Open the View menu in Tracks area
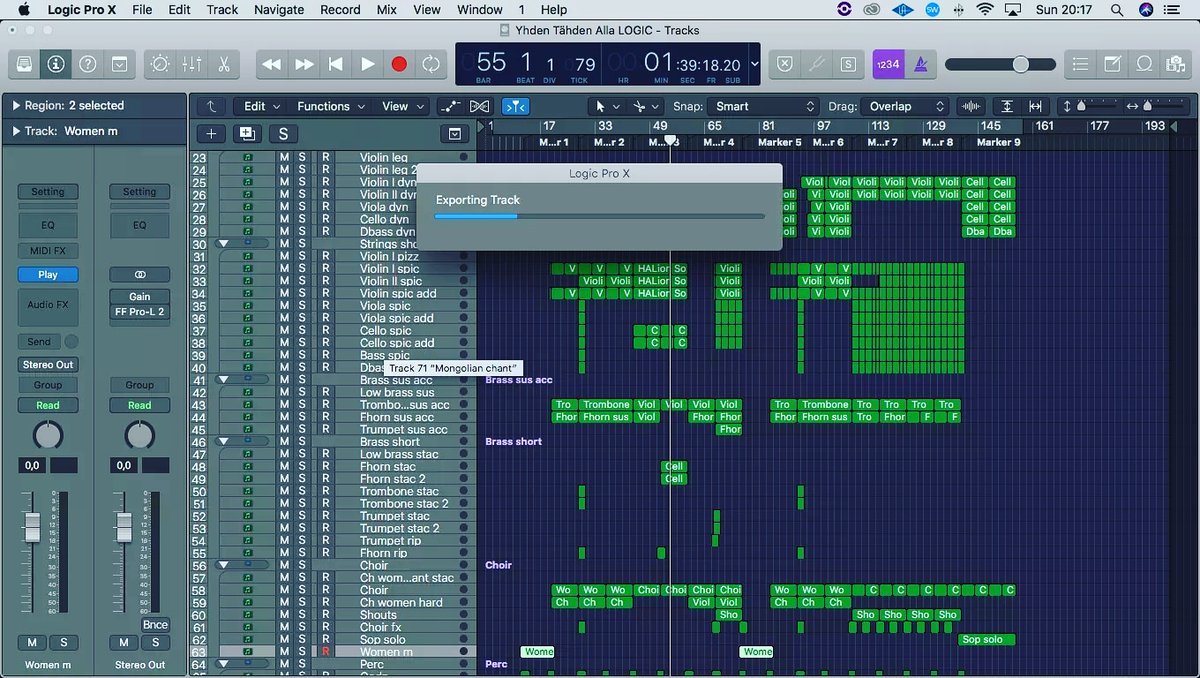The height and width of the screenshot is (678, 1200). click(x=402, y=106)
